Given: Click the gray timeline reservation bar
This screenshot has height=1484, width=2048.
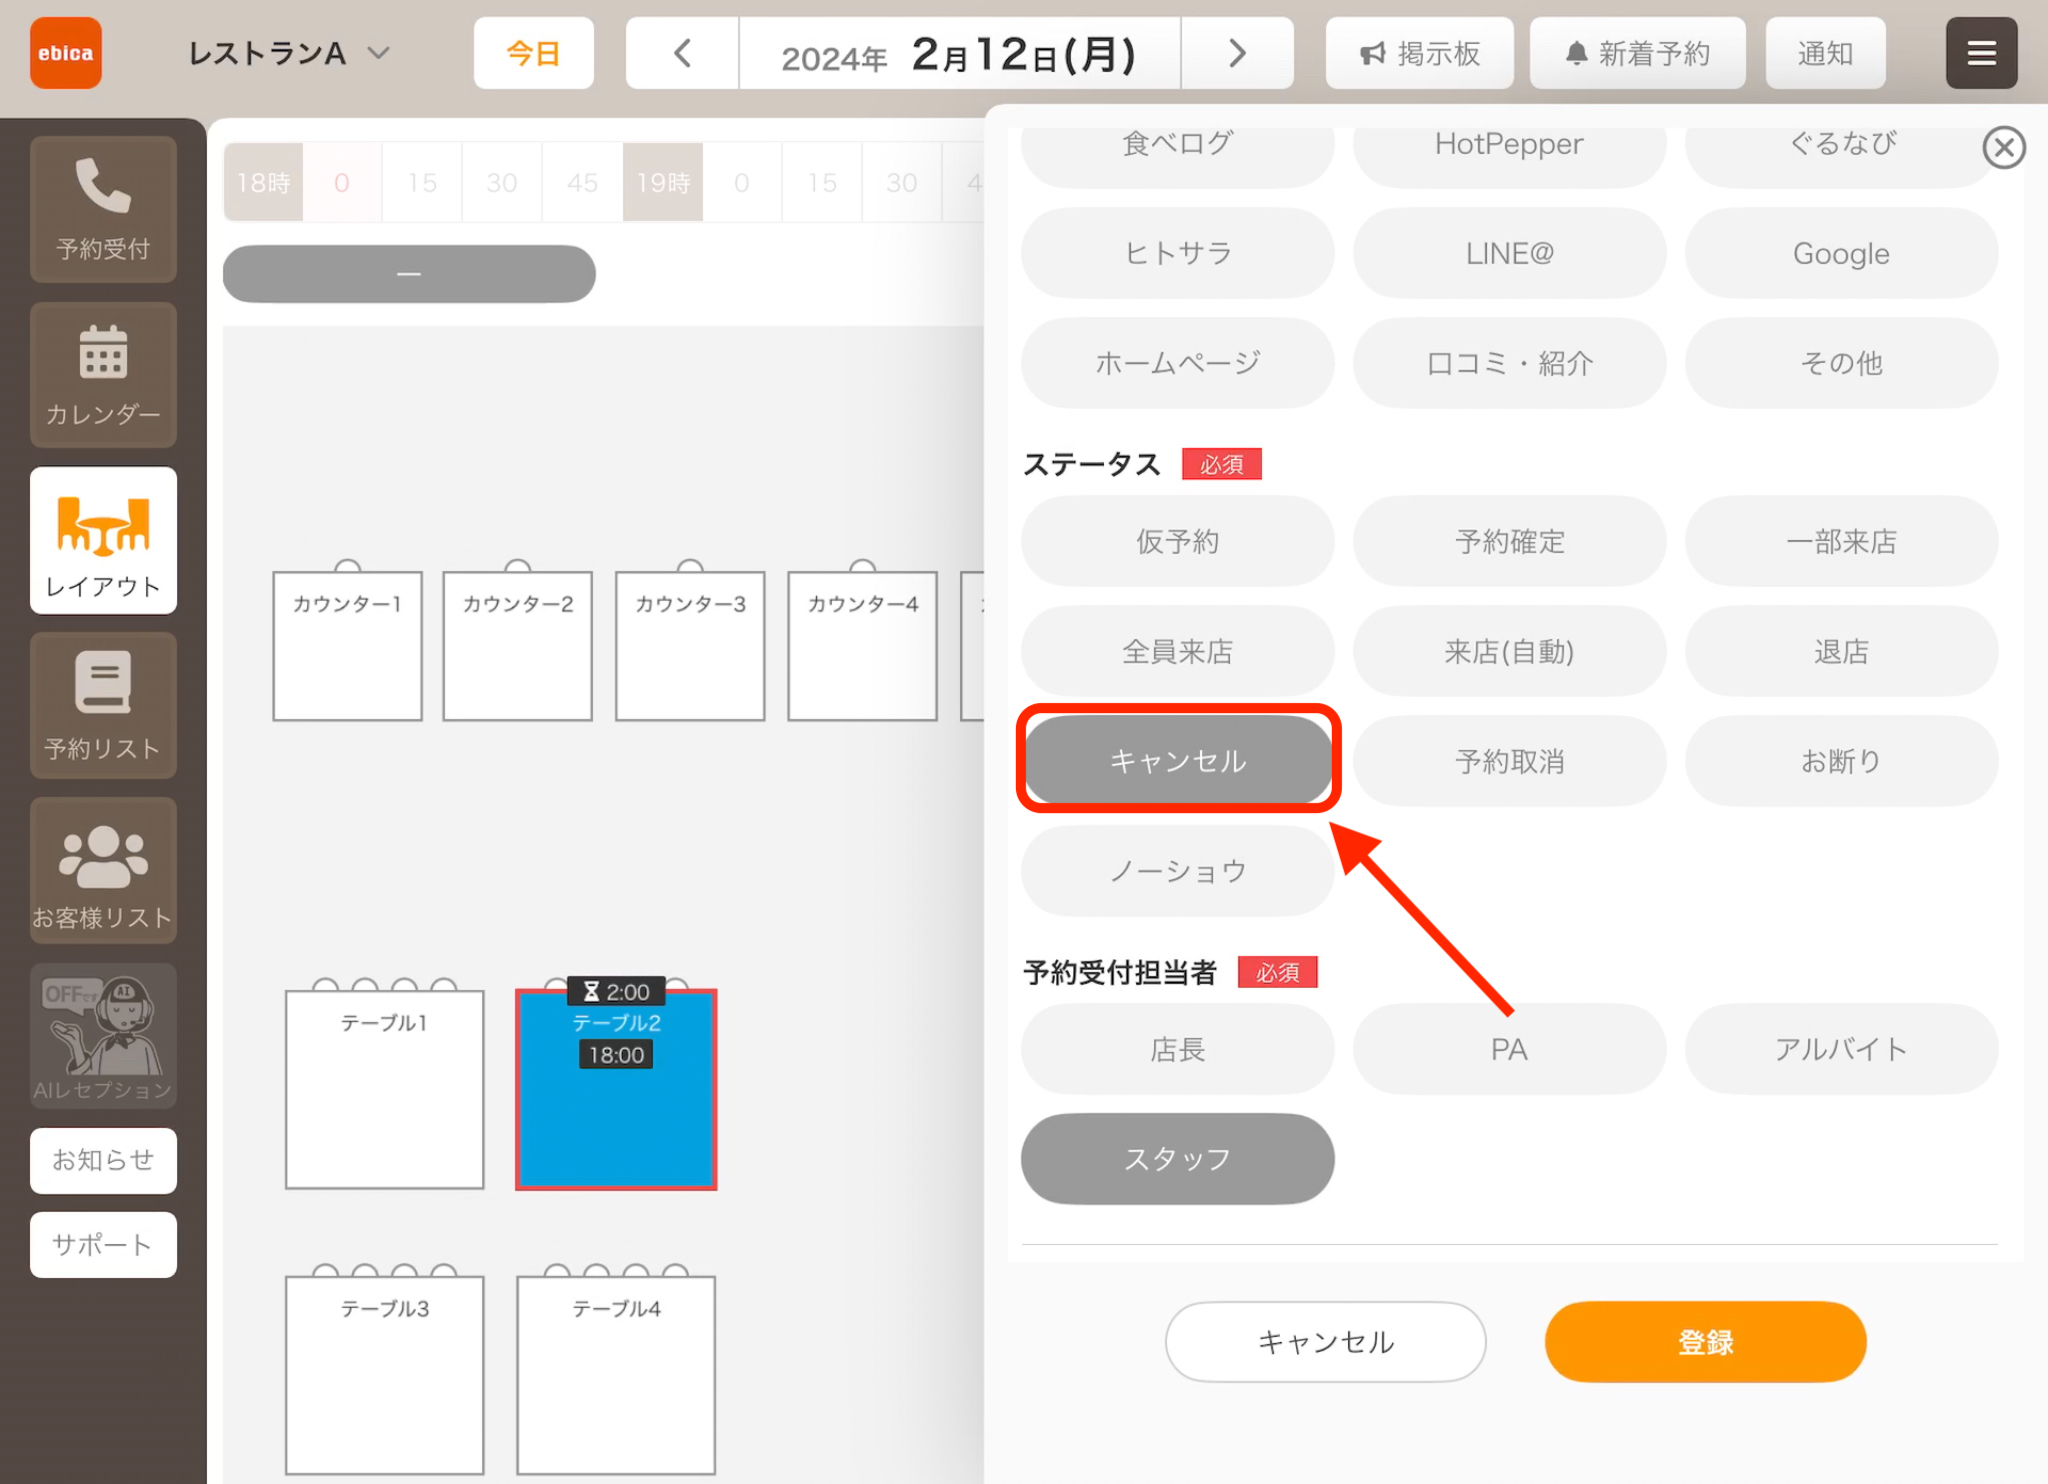Looking at the screenshot, I should (409, 274).
